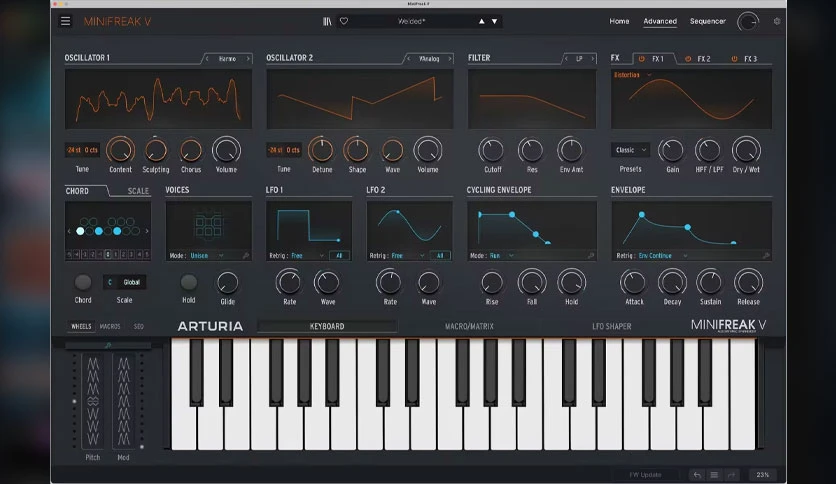This screenshot has height=484, width=836.
Task: Click the redo arrow in bottom bar
Action: pos(731,474)
